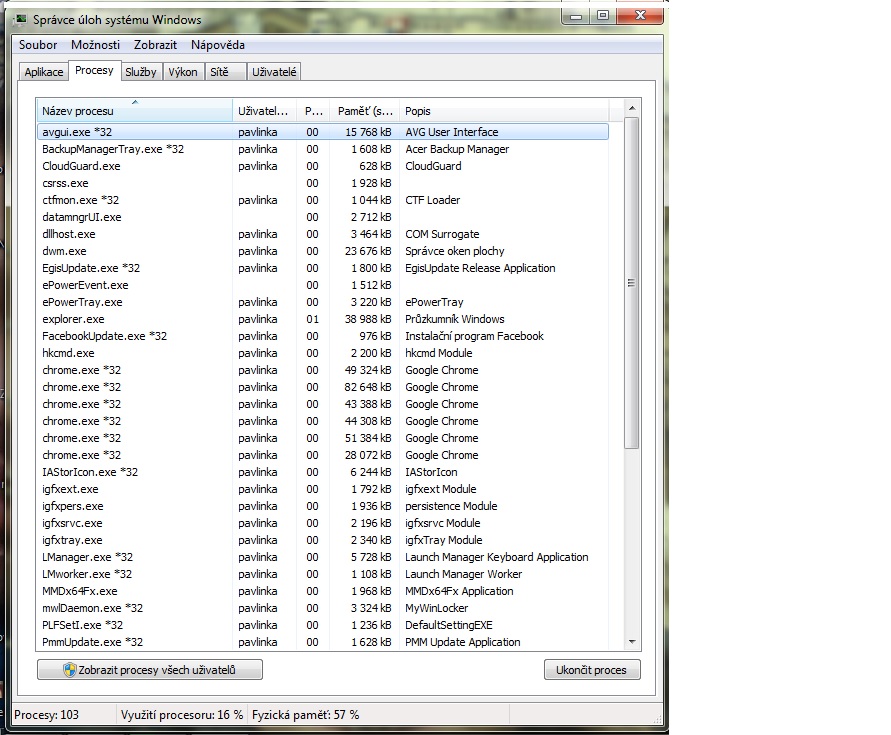This screenshot has width=891, height=735.
Task: Click the Správce oken plochy description
Action: click(455, 251)
